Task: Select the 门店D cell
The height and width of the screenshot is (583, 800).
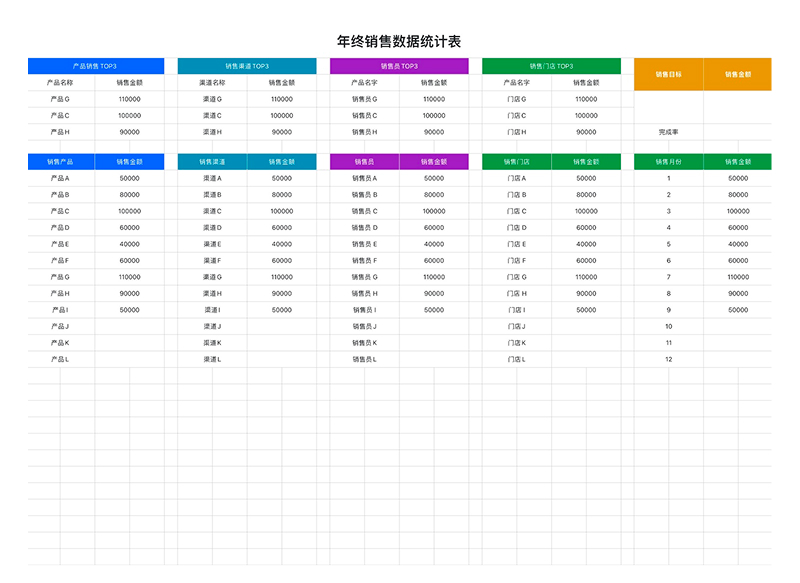Action: click(516, 227)
